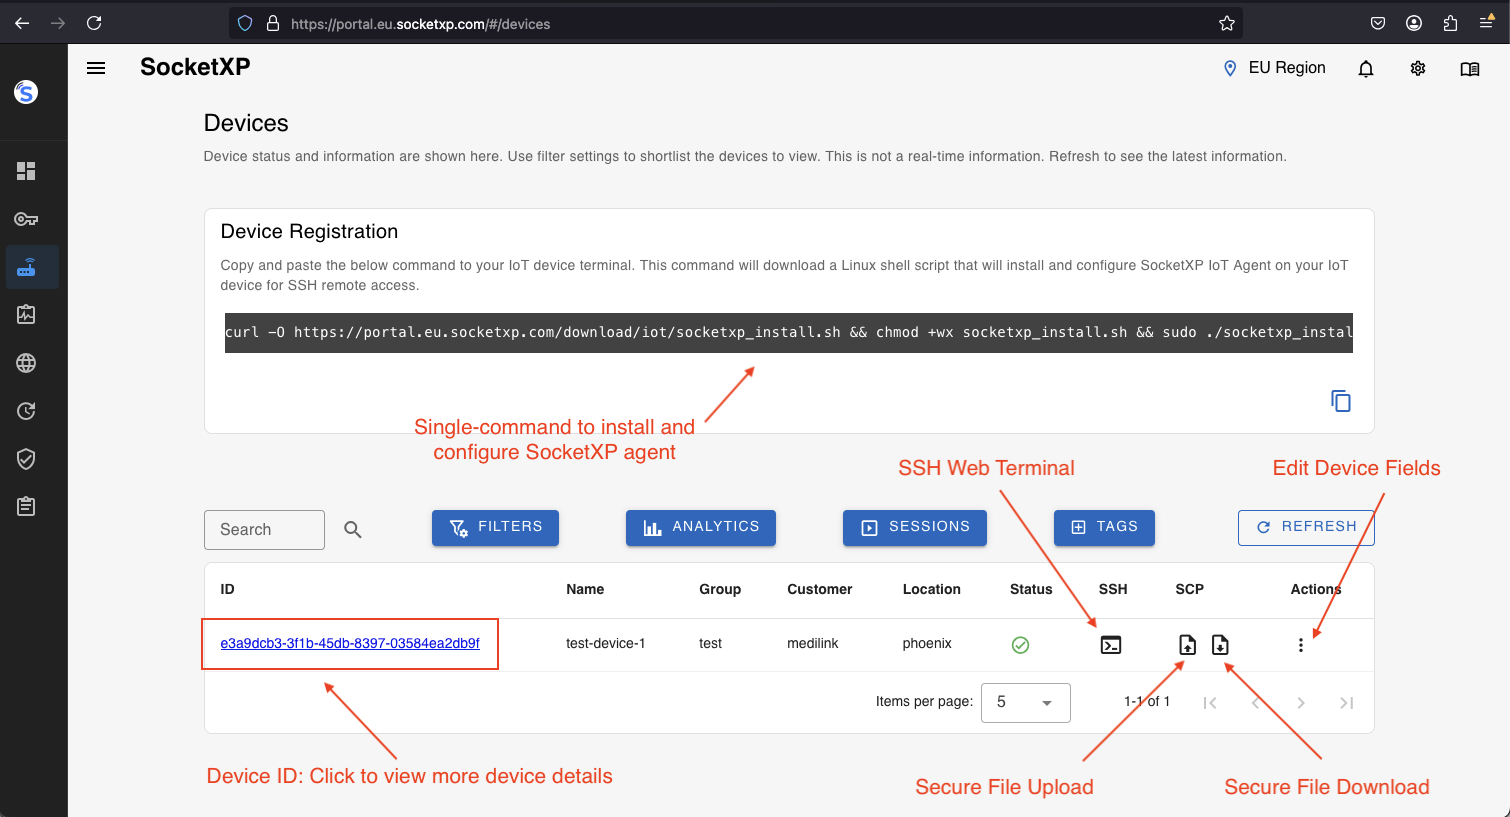Screen dimensions: 1510x817
Task: Go to the next page of results
Action: 1301,703
